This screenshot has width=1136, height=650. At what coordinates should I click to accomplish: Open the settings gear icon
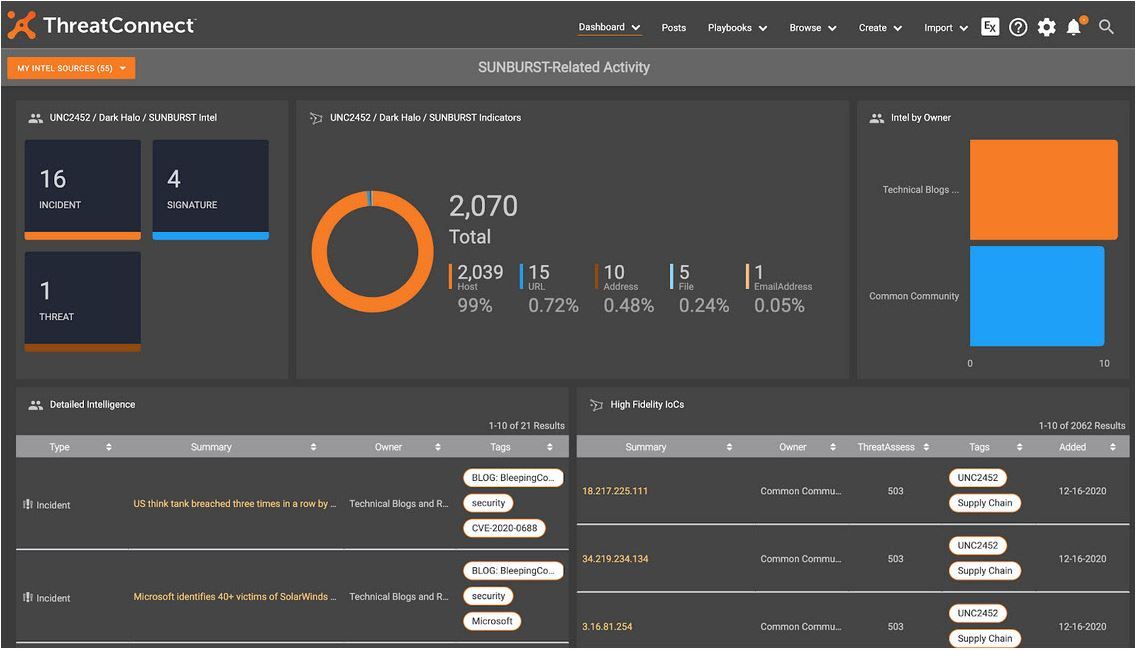pos(1046,27)
